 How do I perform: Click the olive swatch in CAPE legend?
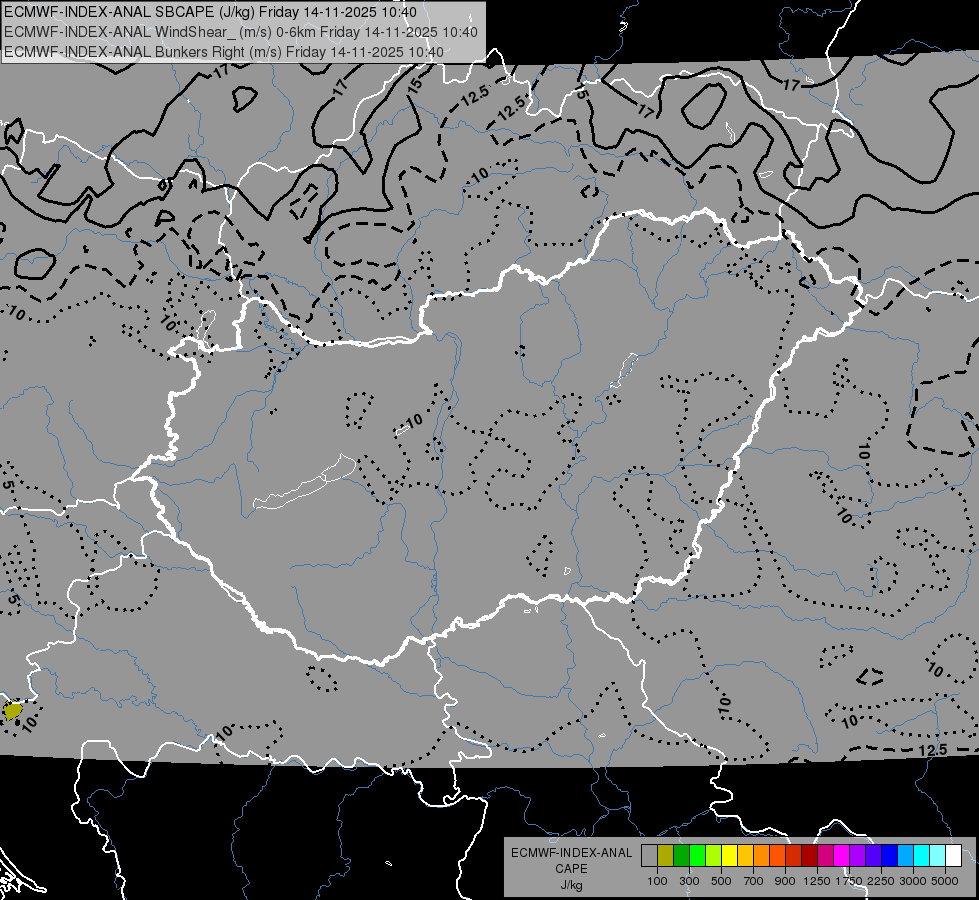(x=666, y=855)
